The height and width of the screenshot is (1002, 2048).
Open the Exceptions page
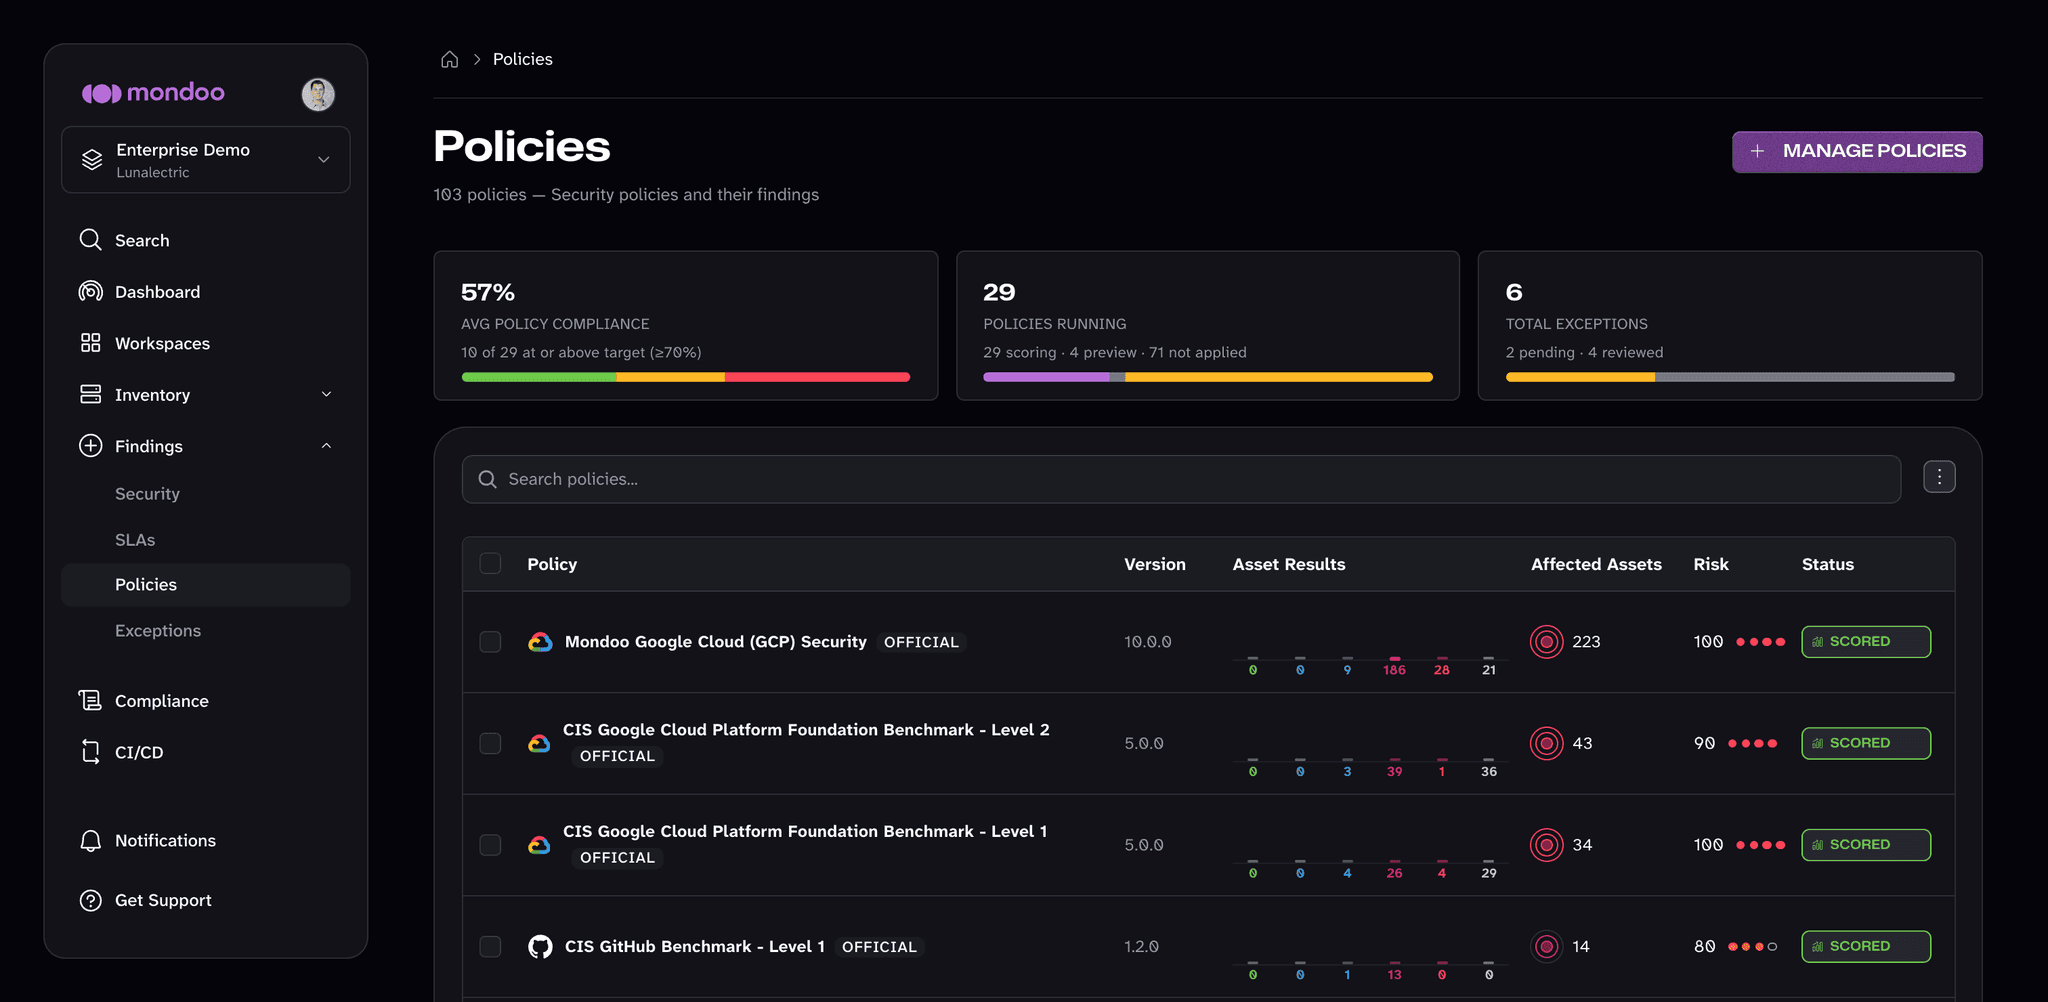pos(158,631)
